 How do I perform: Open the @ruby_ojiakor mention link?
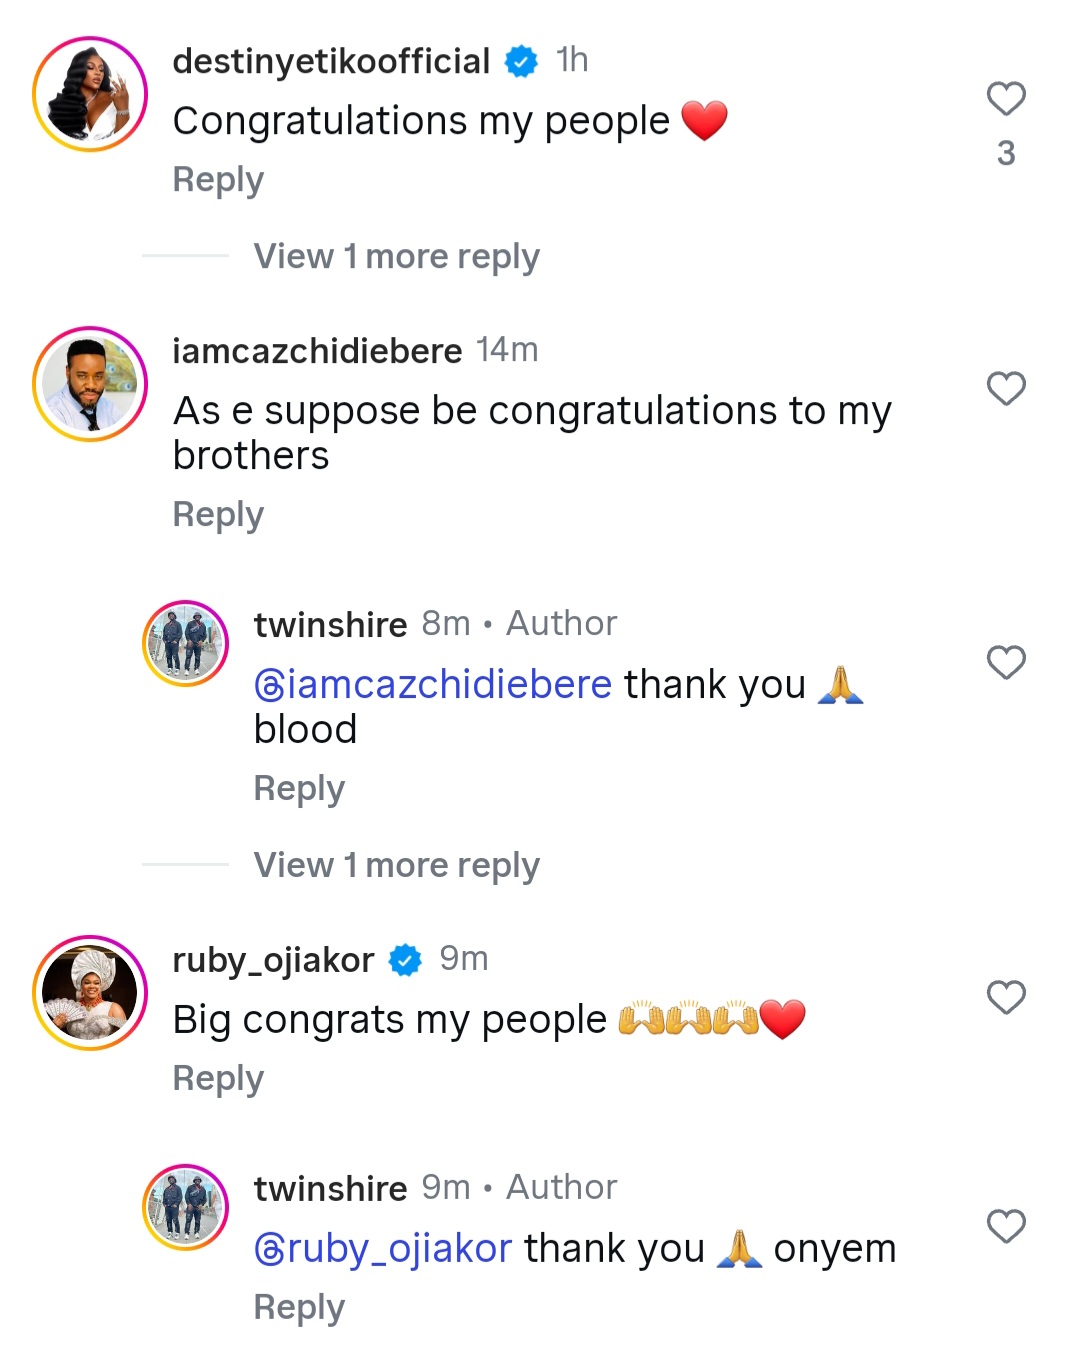click(383, 1247)
